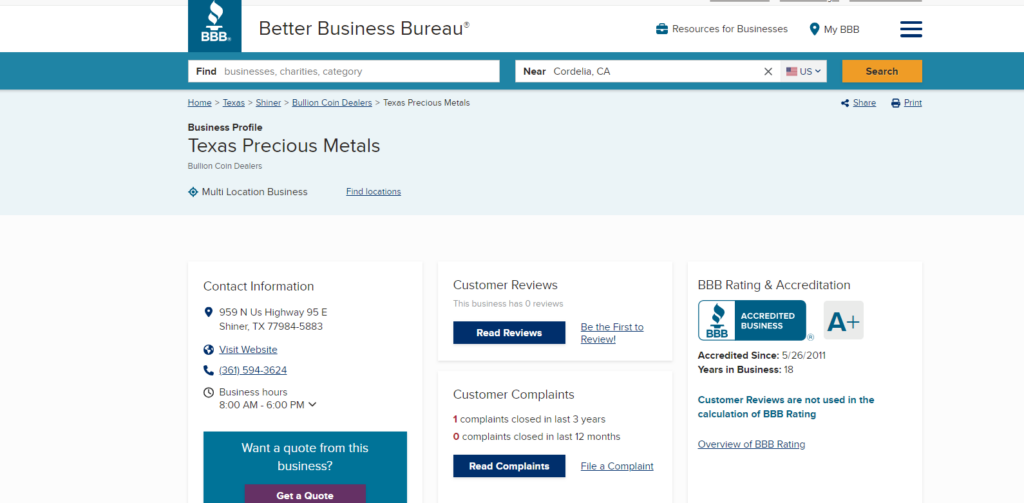Image resolution: width=1024 pixels, height=503 pixels.
Task: Open the US country dropdown
Action: pos(803,72)
